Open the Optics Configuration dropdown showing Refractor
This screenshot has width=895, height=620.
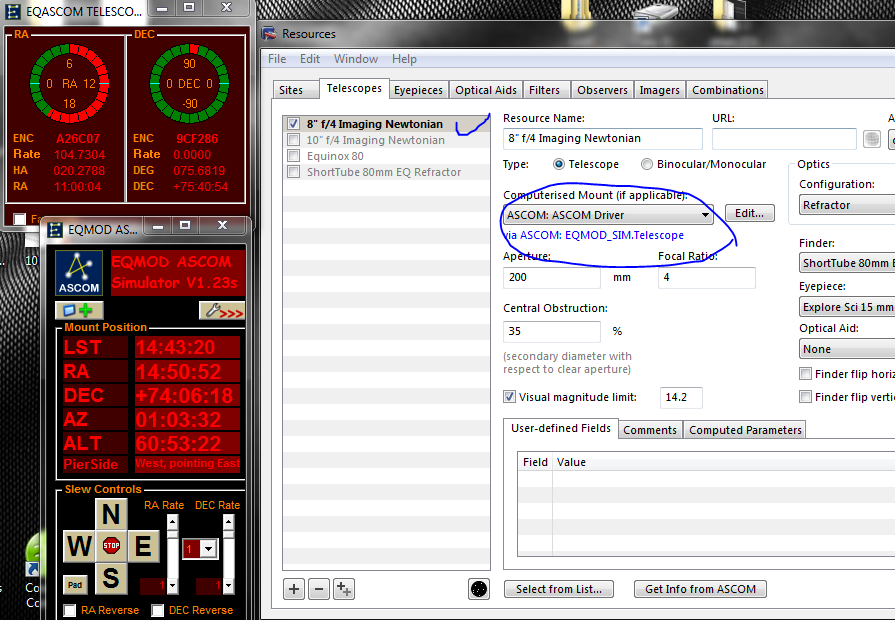point(847,205)
